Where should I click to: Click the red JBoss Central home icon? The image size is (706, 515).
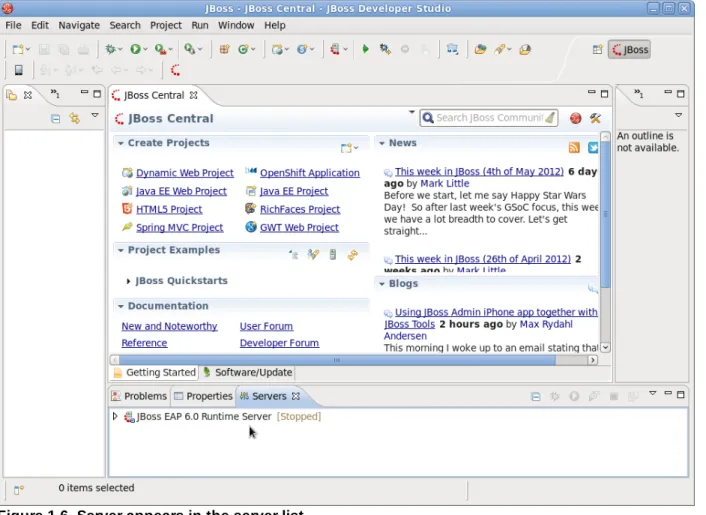575,118
